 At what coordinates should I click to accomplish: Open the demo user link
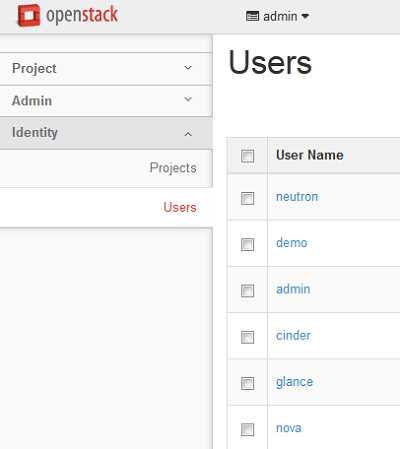click(x=292, y=243)
